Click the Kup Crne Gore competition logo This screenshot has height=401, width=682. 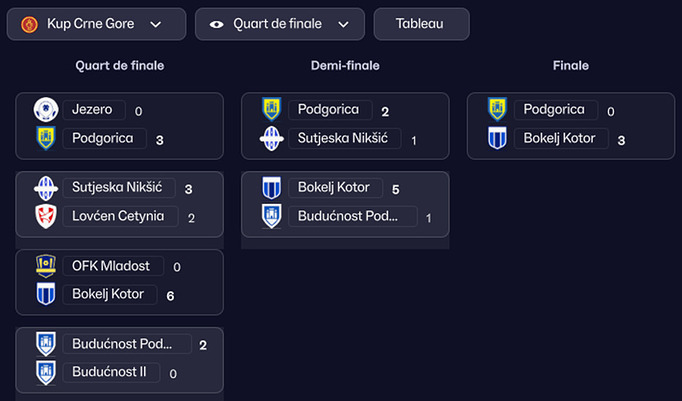pyautogui.click(x=29, y=24)
